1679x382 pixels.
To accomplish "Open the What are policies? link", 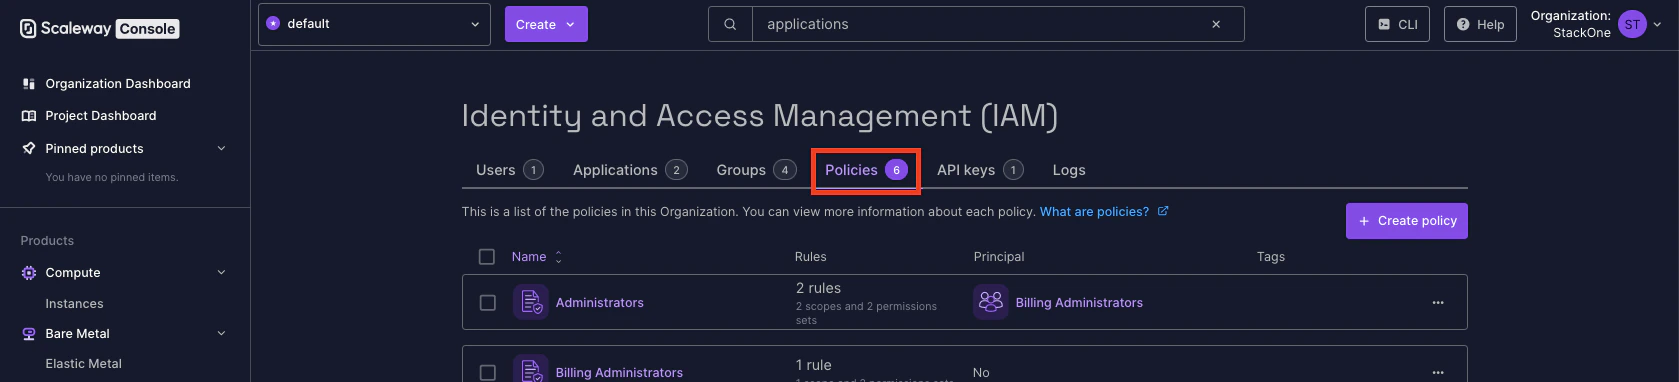I will coord(1104,212).
